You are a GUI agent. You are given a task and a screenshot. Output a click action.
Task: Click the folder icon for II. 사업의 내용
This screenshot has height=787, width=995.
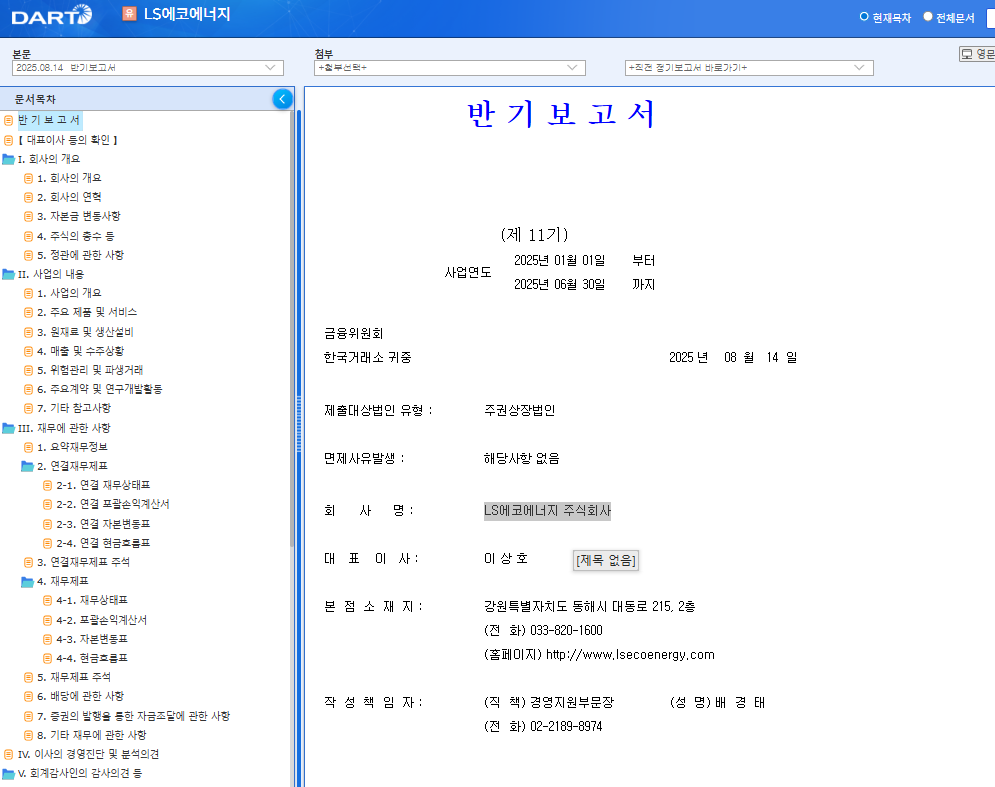click(8, 274)
